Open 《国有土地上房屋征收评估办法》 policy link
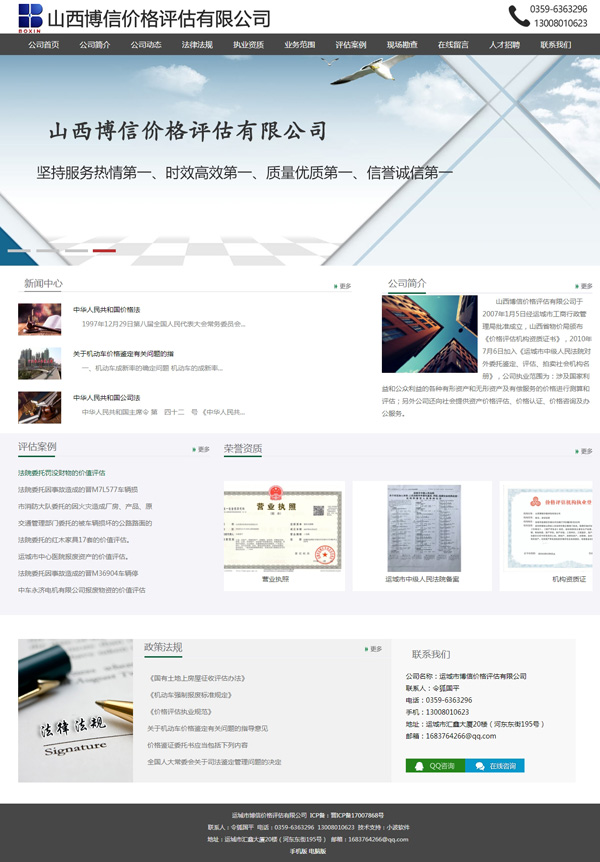 click(196, 678)
